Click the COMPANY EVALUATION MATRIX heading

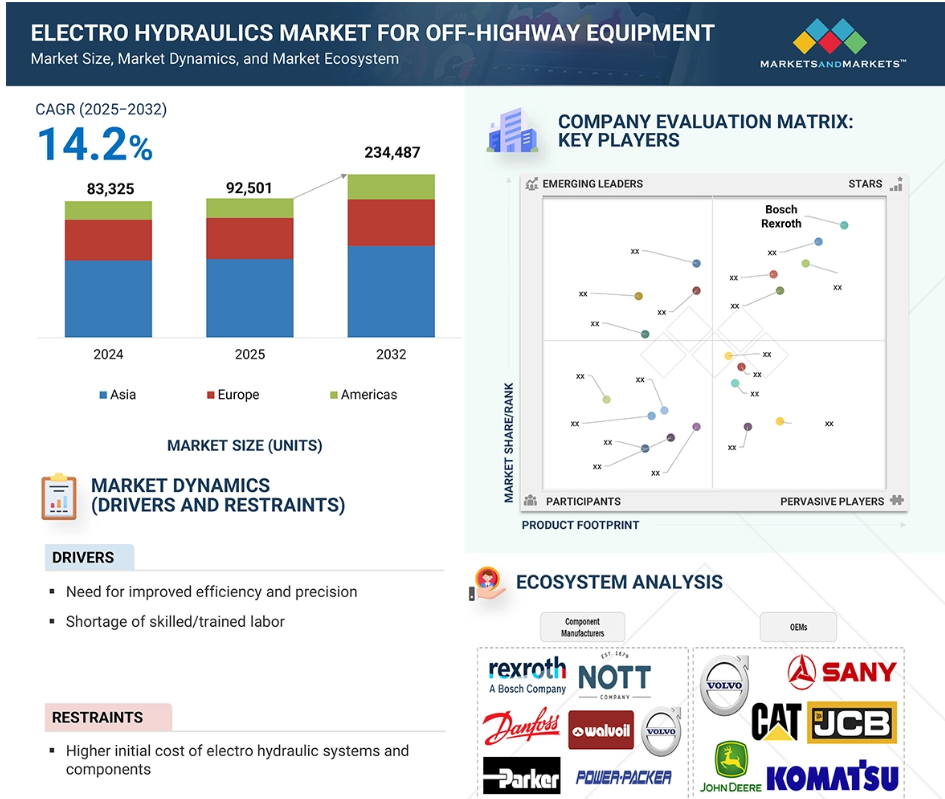(x=705, y=131)
